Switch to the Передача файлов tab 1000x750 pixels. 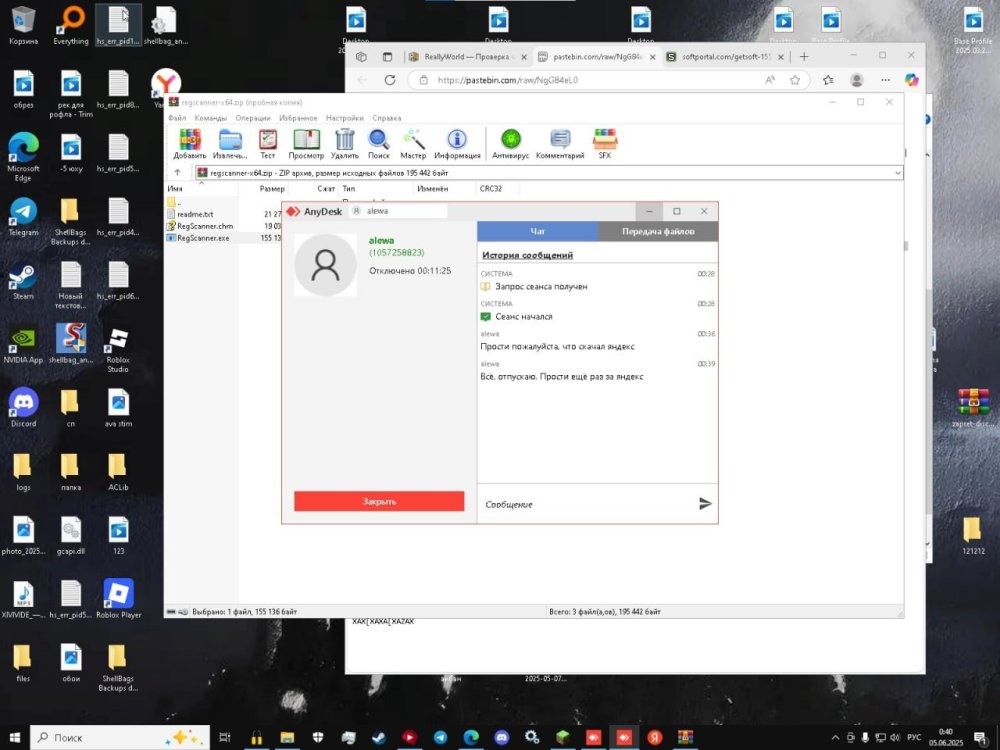(x=658, y=232)
